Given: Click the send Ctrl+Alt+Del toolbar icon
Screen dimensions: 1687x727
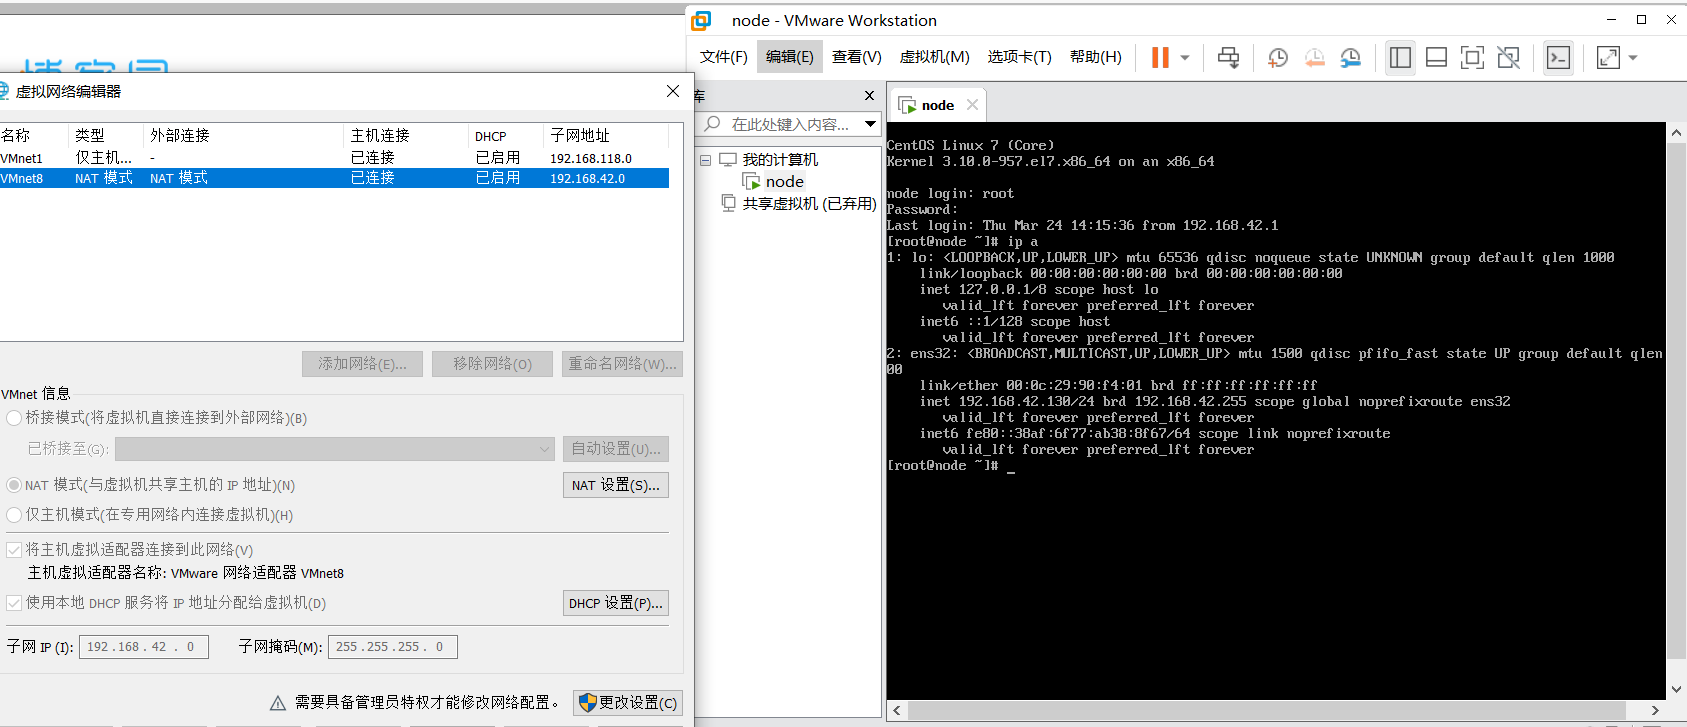Looking at the screenshot, I should [1229, 58].
